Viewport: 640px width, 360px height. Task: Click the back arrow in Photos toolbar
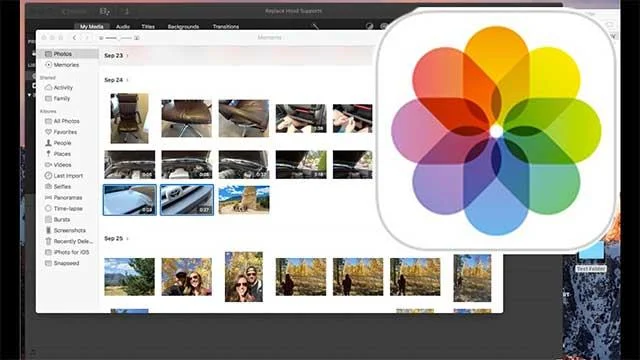point(74,38)
